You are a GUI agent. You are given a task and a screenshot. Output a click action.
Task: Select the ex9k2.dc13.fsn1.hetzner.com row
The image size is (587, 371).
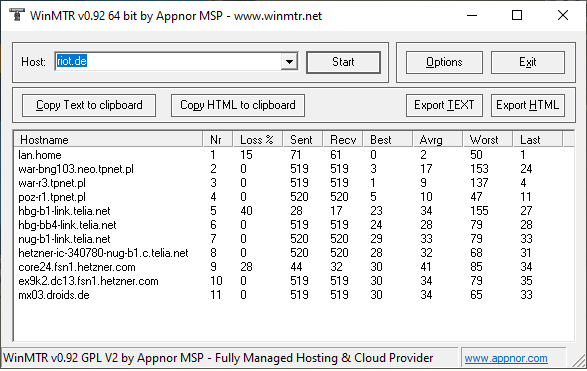294,281
